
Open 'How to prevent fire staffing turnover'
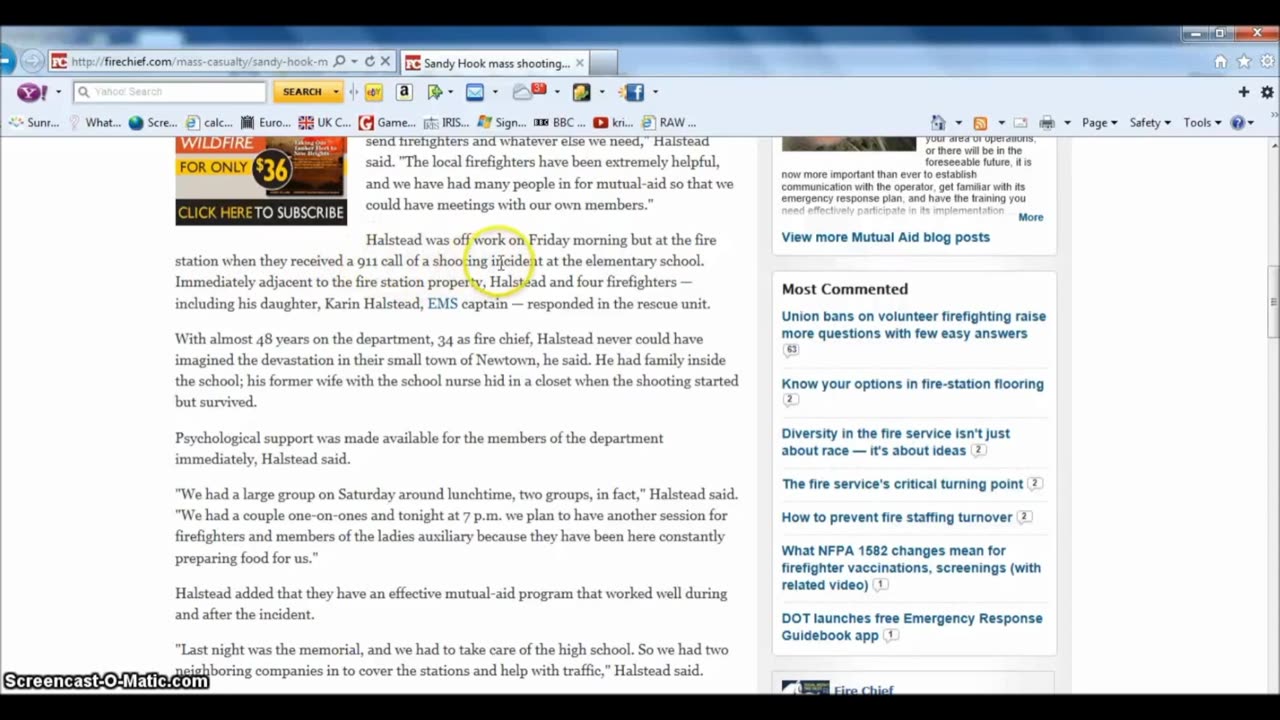pyautogui.click(x=897, y=517)
